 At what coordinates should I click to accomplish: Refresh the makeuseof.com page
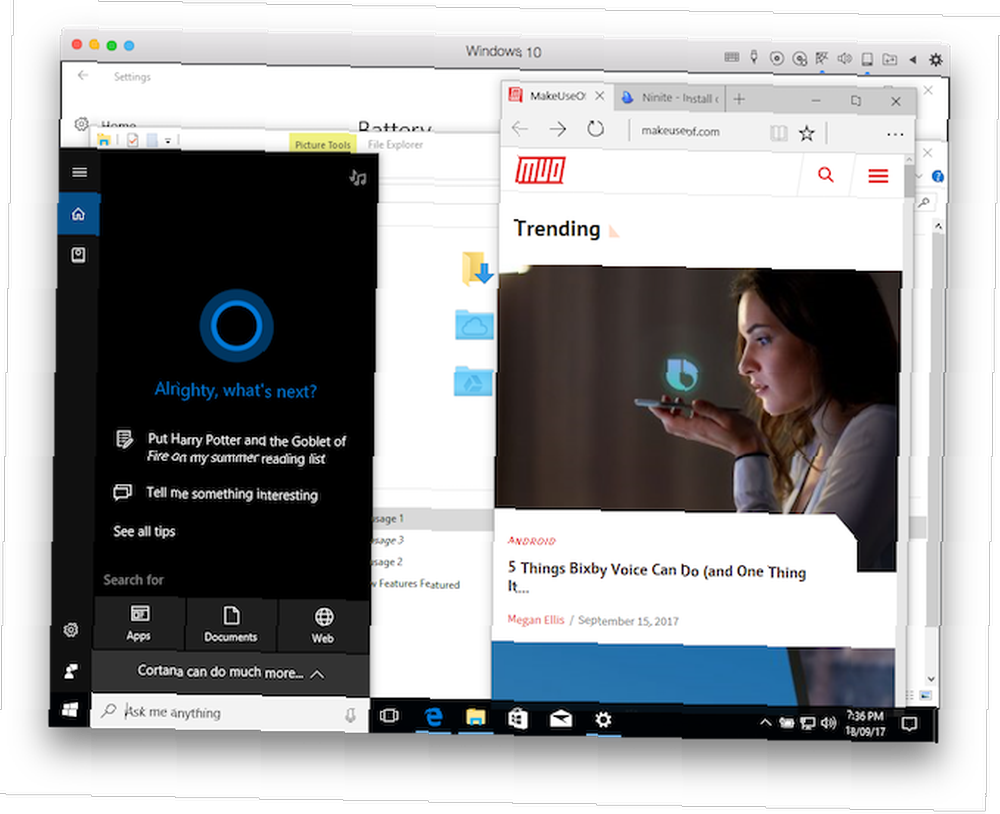click(x=595, y=129)
